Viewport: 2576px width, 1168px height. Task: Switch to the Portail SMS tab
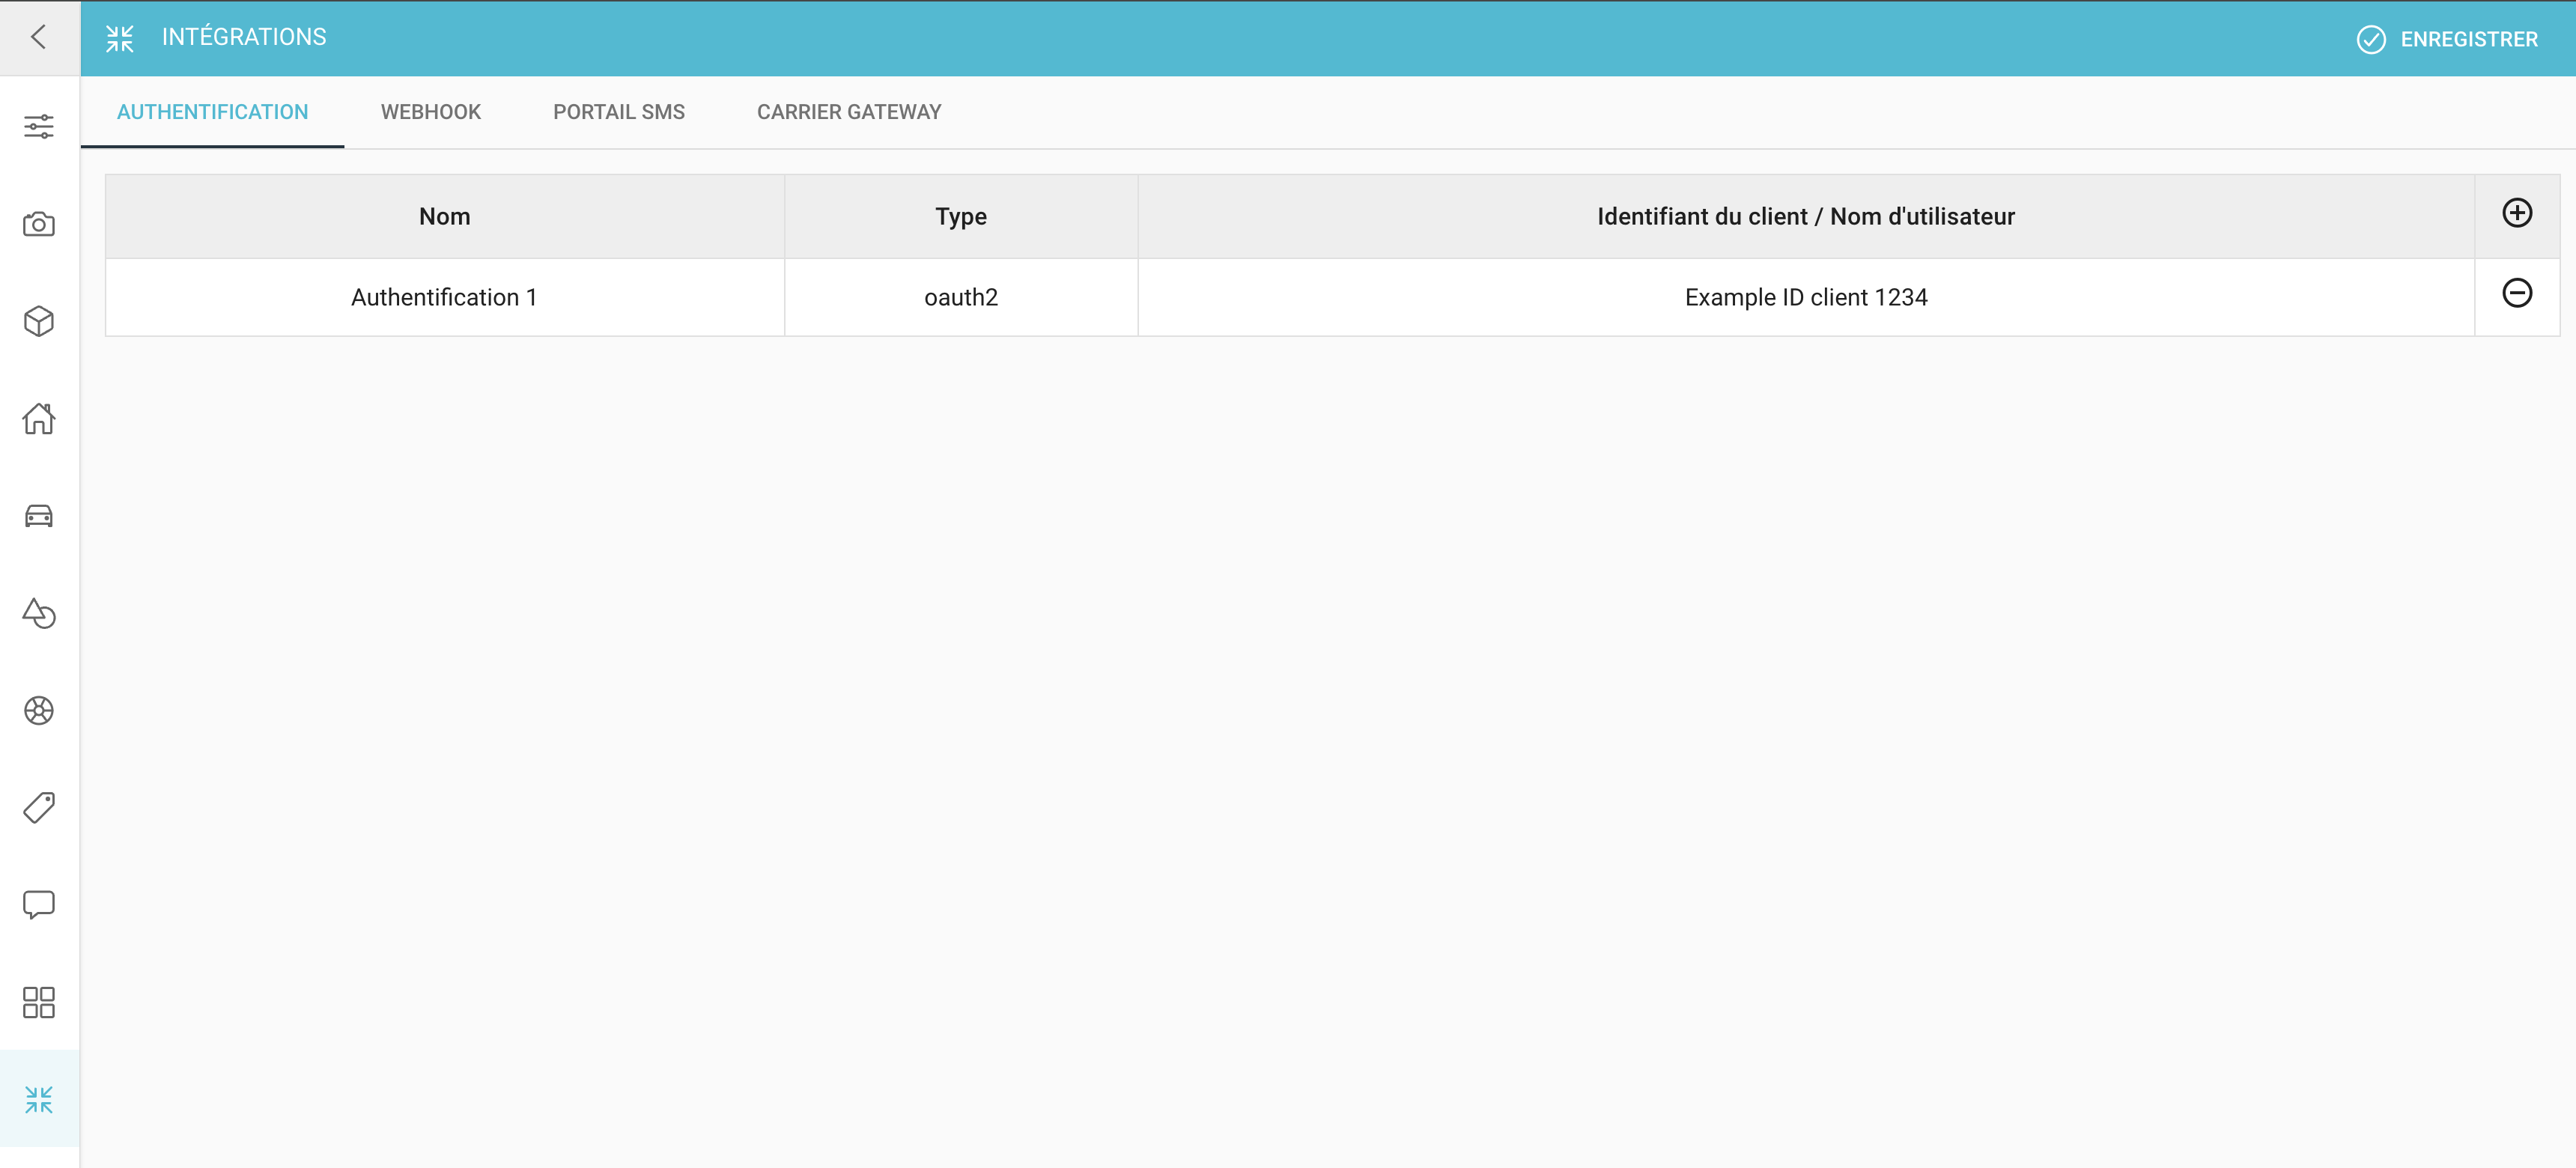(x=619, y=112)
